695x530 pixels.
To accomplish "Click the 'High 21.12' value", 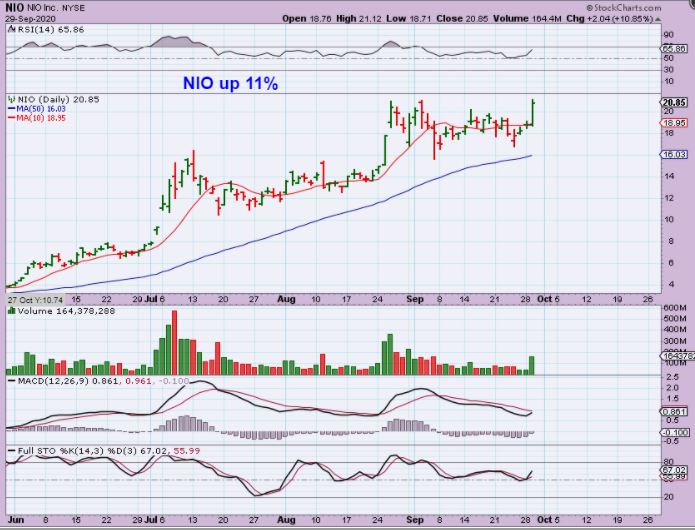I will pos(359,19).
